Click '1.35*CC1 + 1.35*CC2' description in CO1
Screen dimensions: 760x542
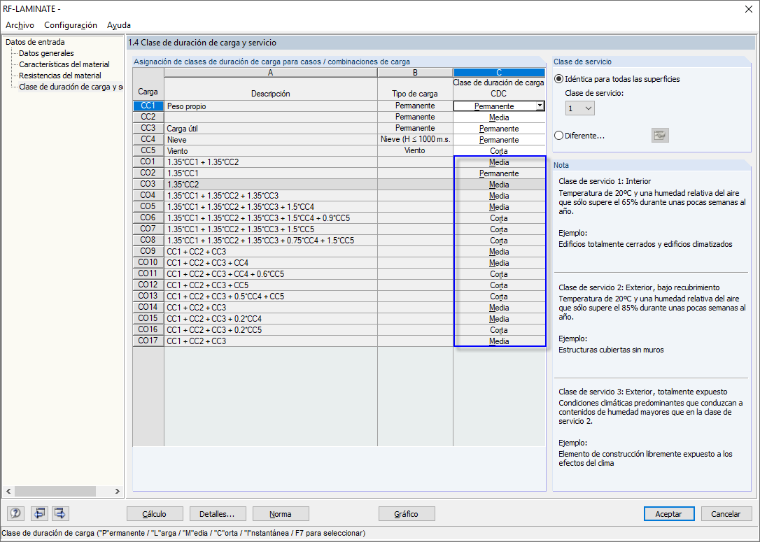click(x=270, y=162)
